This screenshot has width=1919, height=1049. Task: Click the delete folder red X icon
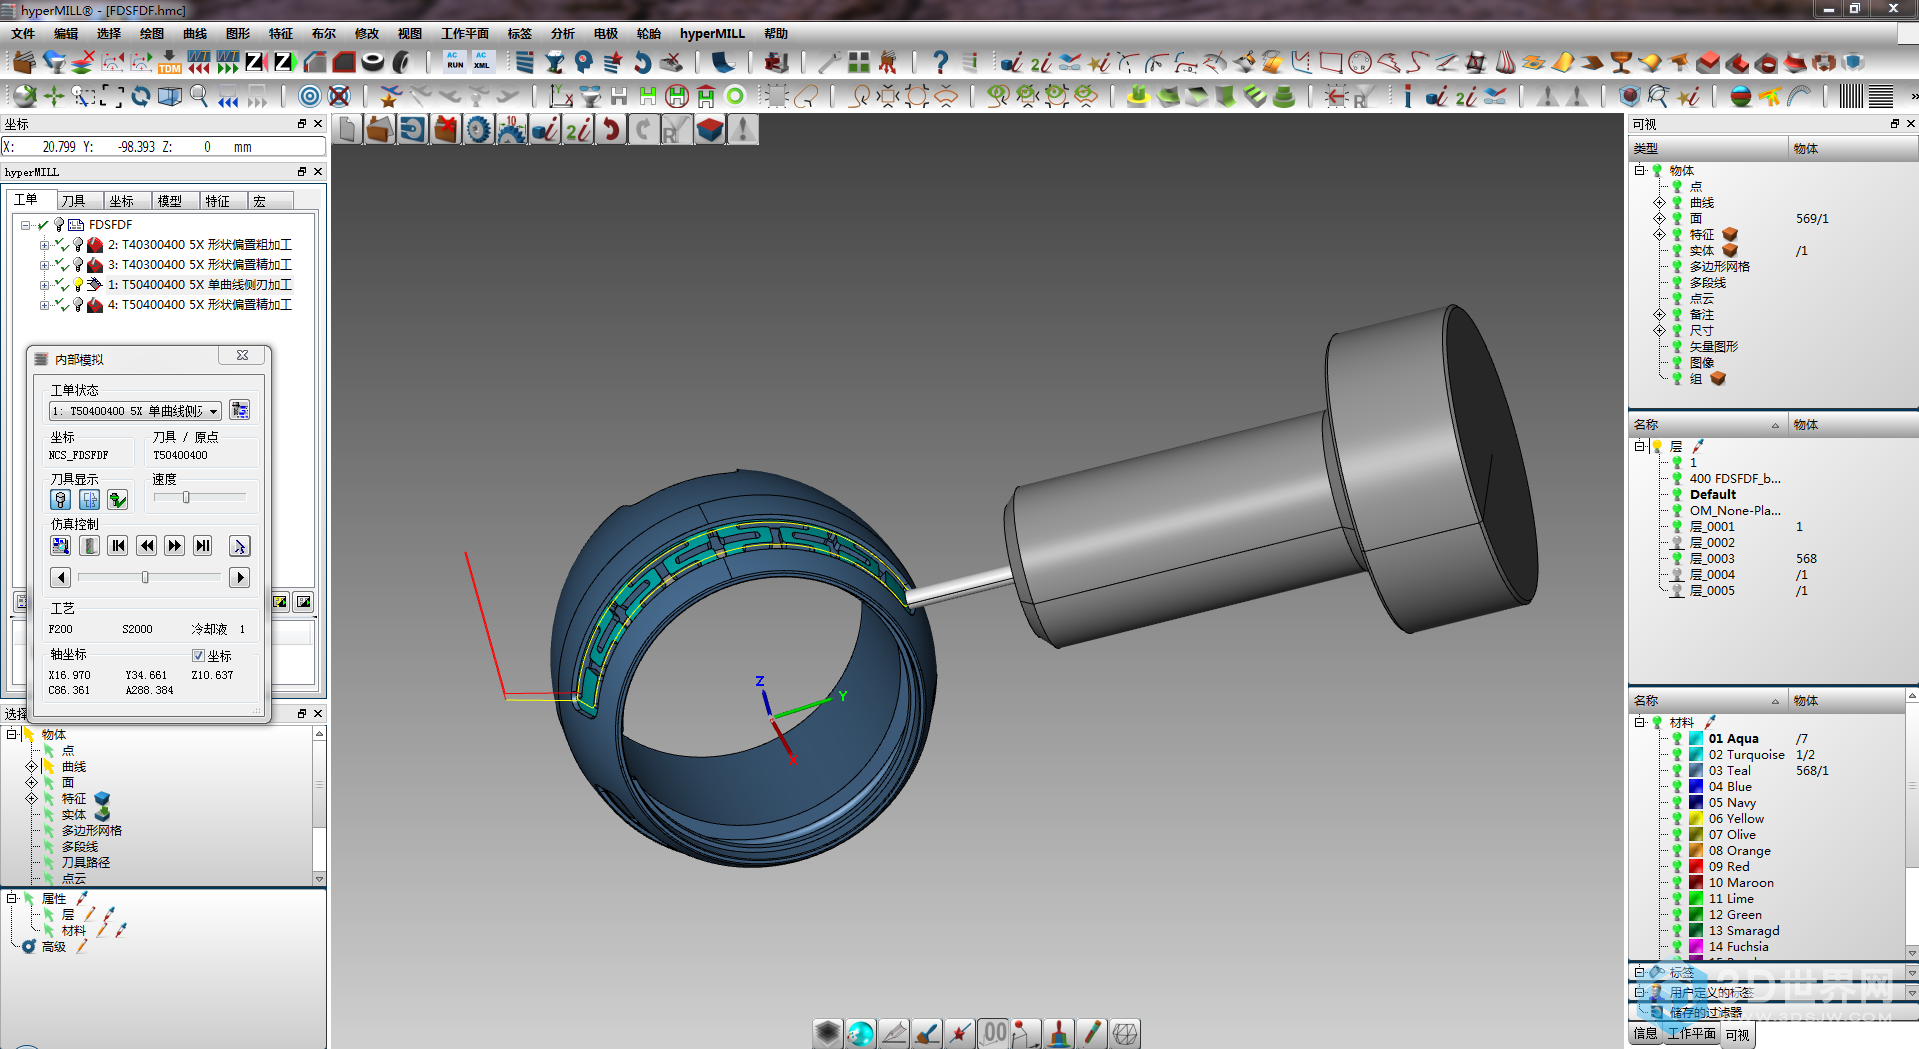click(446, 130)
